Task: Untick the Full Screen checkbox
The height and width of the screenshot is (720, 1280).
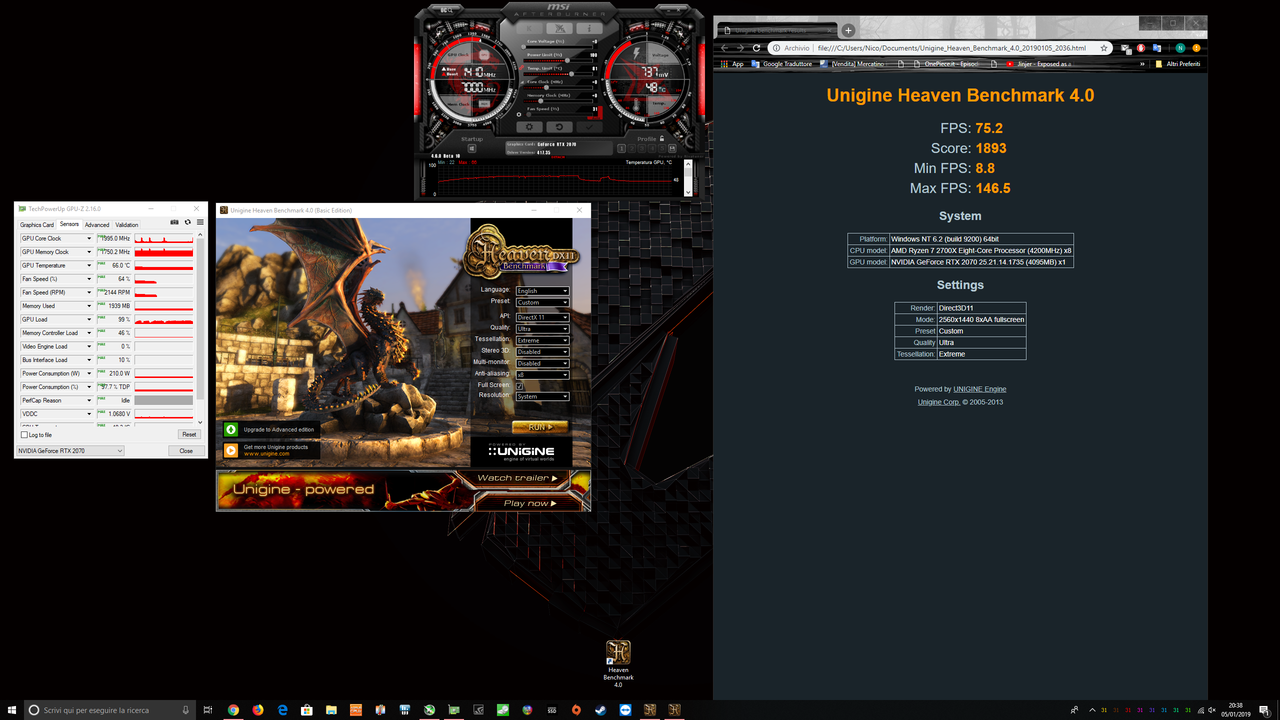Action: (519, 386)
